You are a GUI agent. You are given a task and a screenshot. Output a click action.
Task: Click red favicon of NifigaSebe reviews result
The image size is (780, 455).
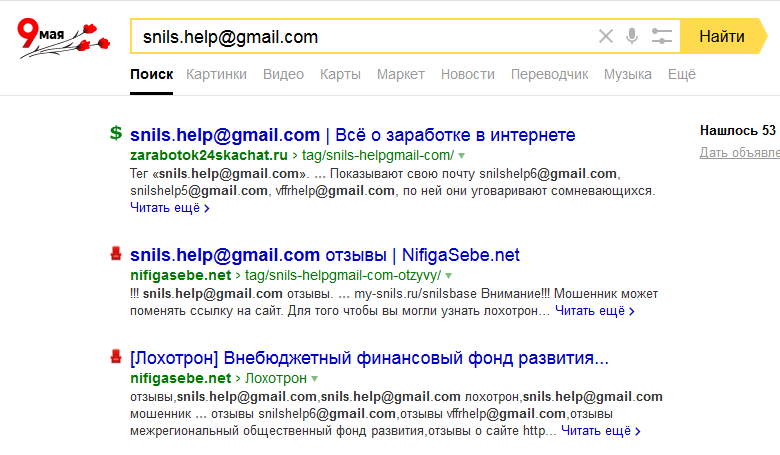click(x=116, y=254)
